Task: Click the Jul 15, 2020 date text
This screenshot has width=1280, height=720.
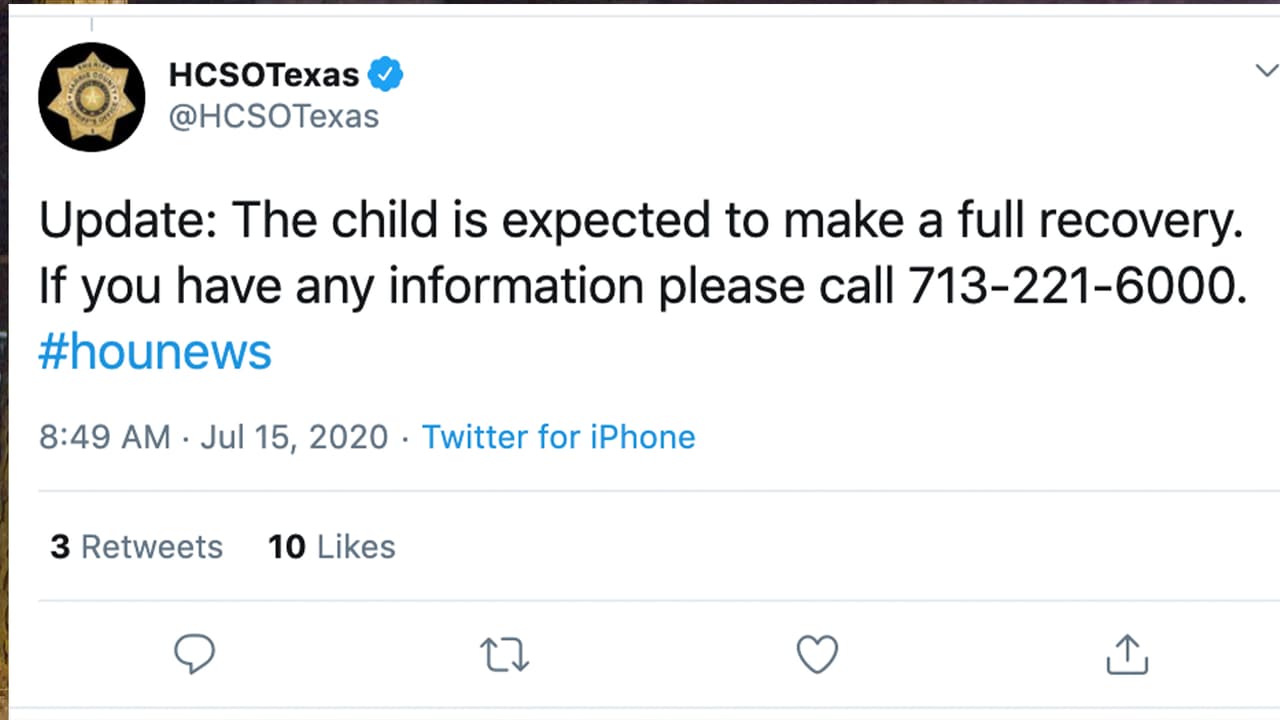Action: [294, 437]
